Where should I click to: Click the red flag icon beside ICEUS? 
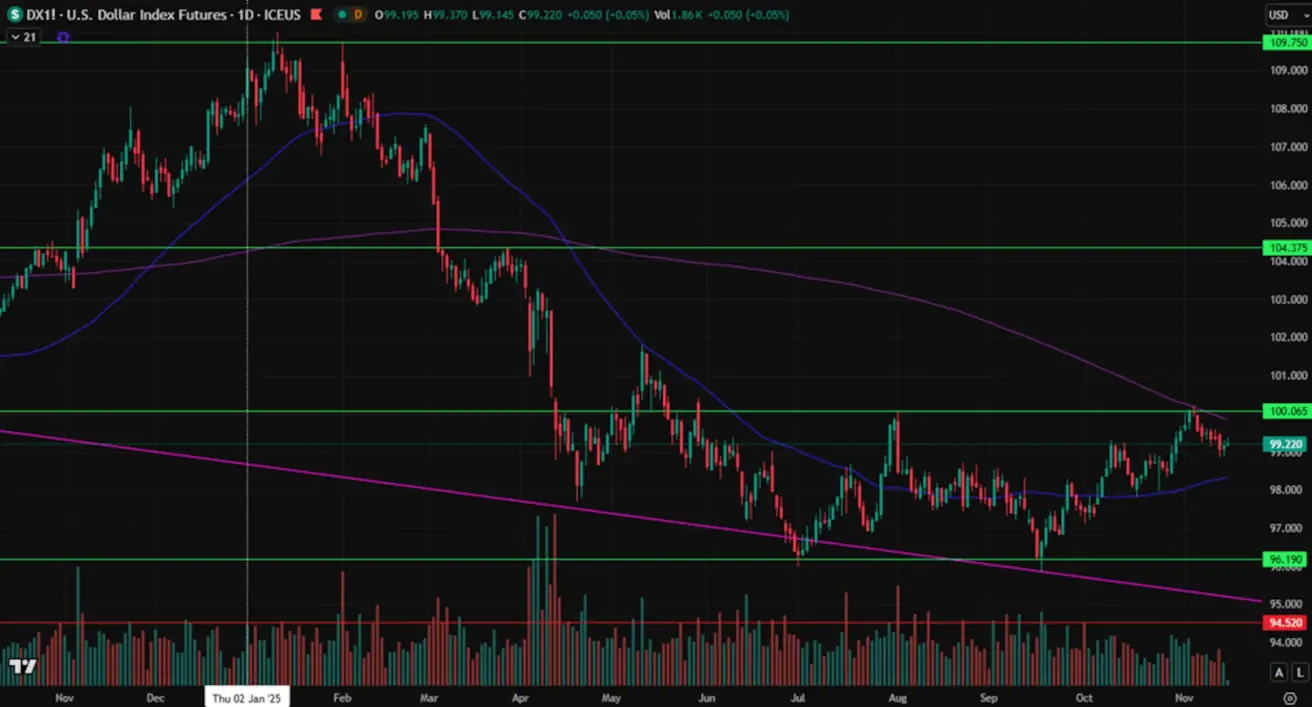[316, 15]
